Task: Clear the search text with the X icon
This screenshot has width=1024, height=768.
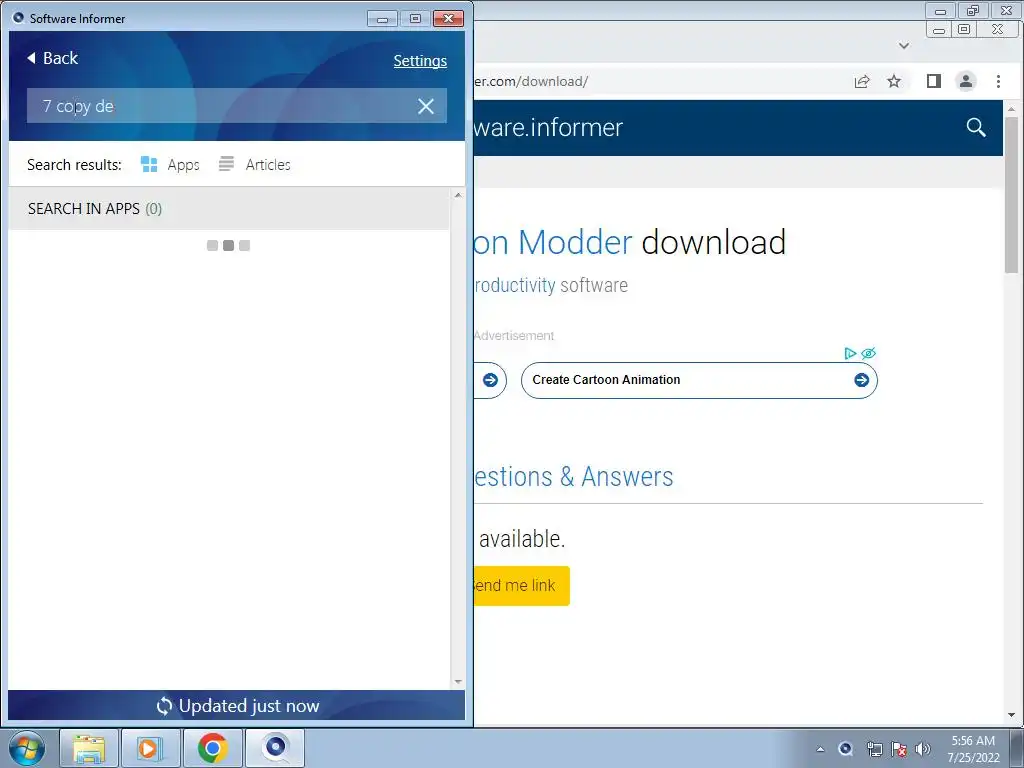Action: (426, 106)
